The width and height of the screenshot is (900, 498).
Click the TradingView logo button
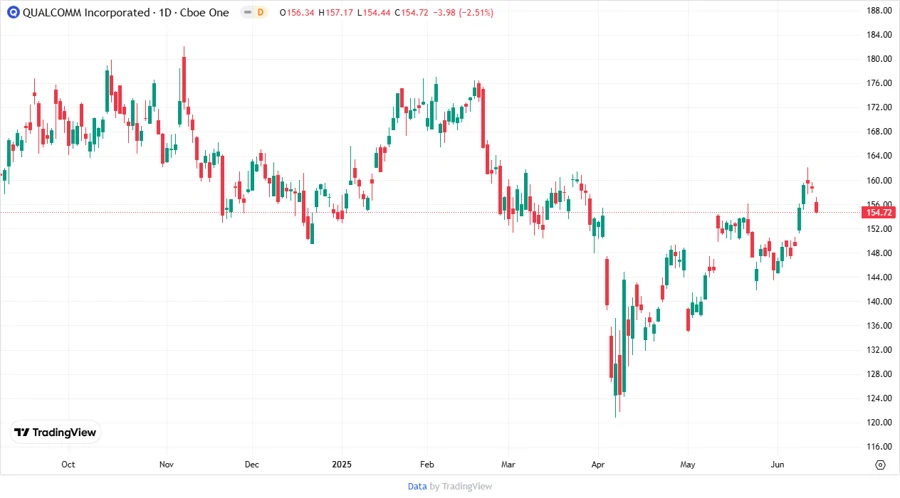(x=56, y=432)
